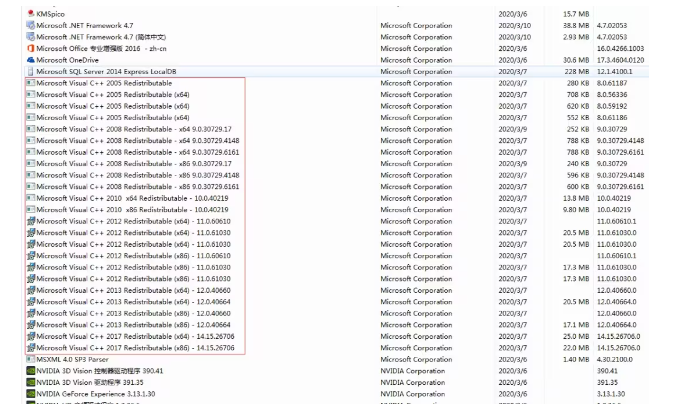The image size is (677, 412).
Task: Click the Microsoft OneDrive cloud icon
Action: point(29,60)
